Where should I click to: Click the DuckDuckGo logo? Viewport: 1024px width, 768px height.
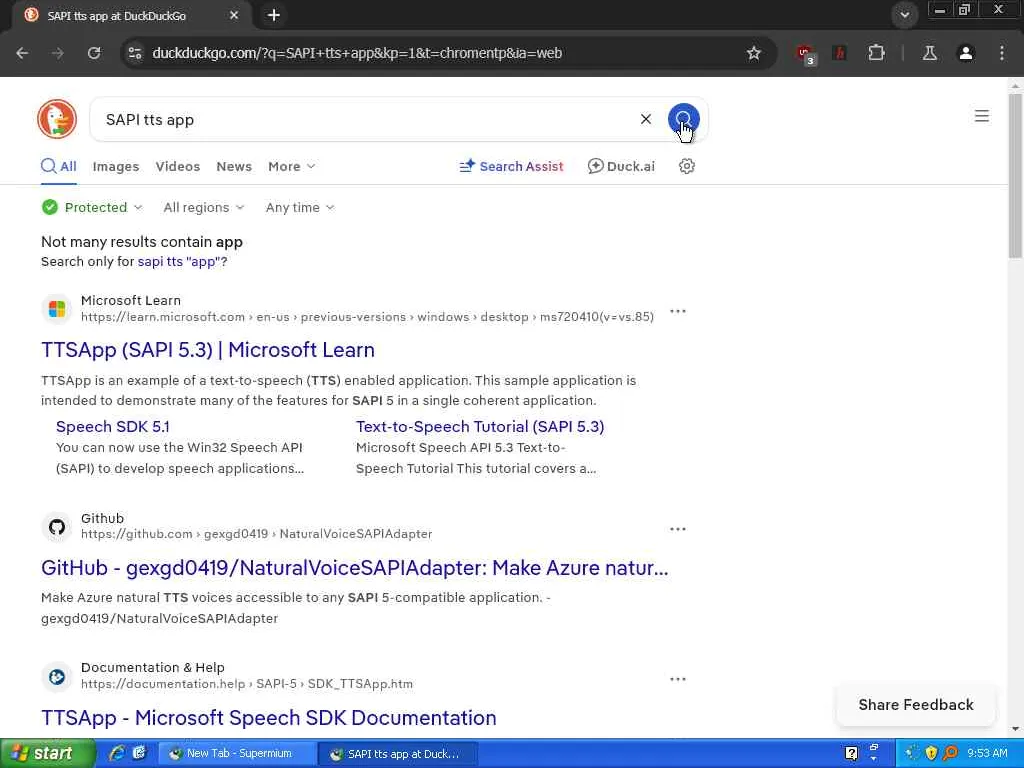point(57,119)
